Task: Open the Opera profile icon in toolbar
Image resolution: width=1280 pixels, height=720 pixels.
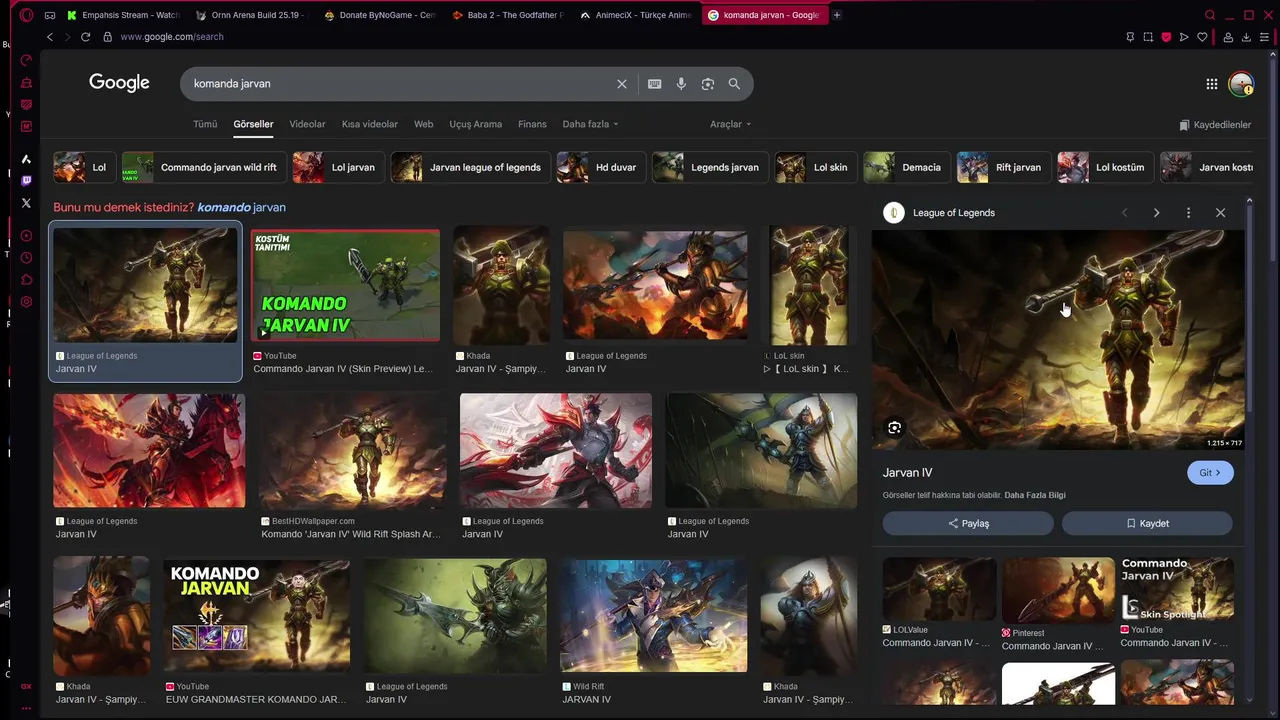Action: 1228,37
